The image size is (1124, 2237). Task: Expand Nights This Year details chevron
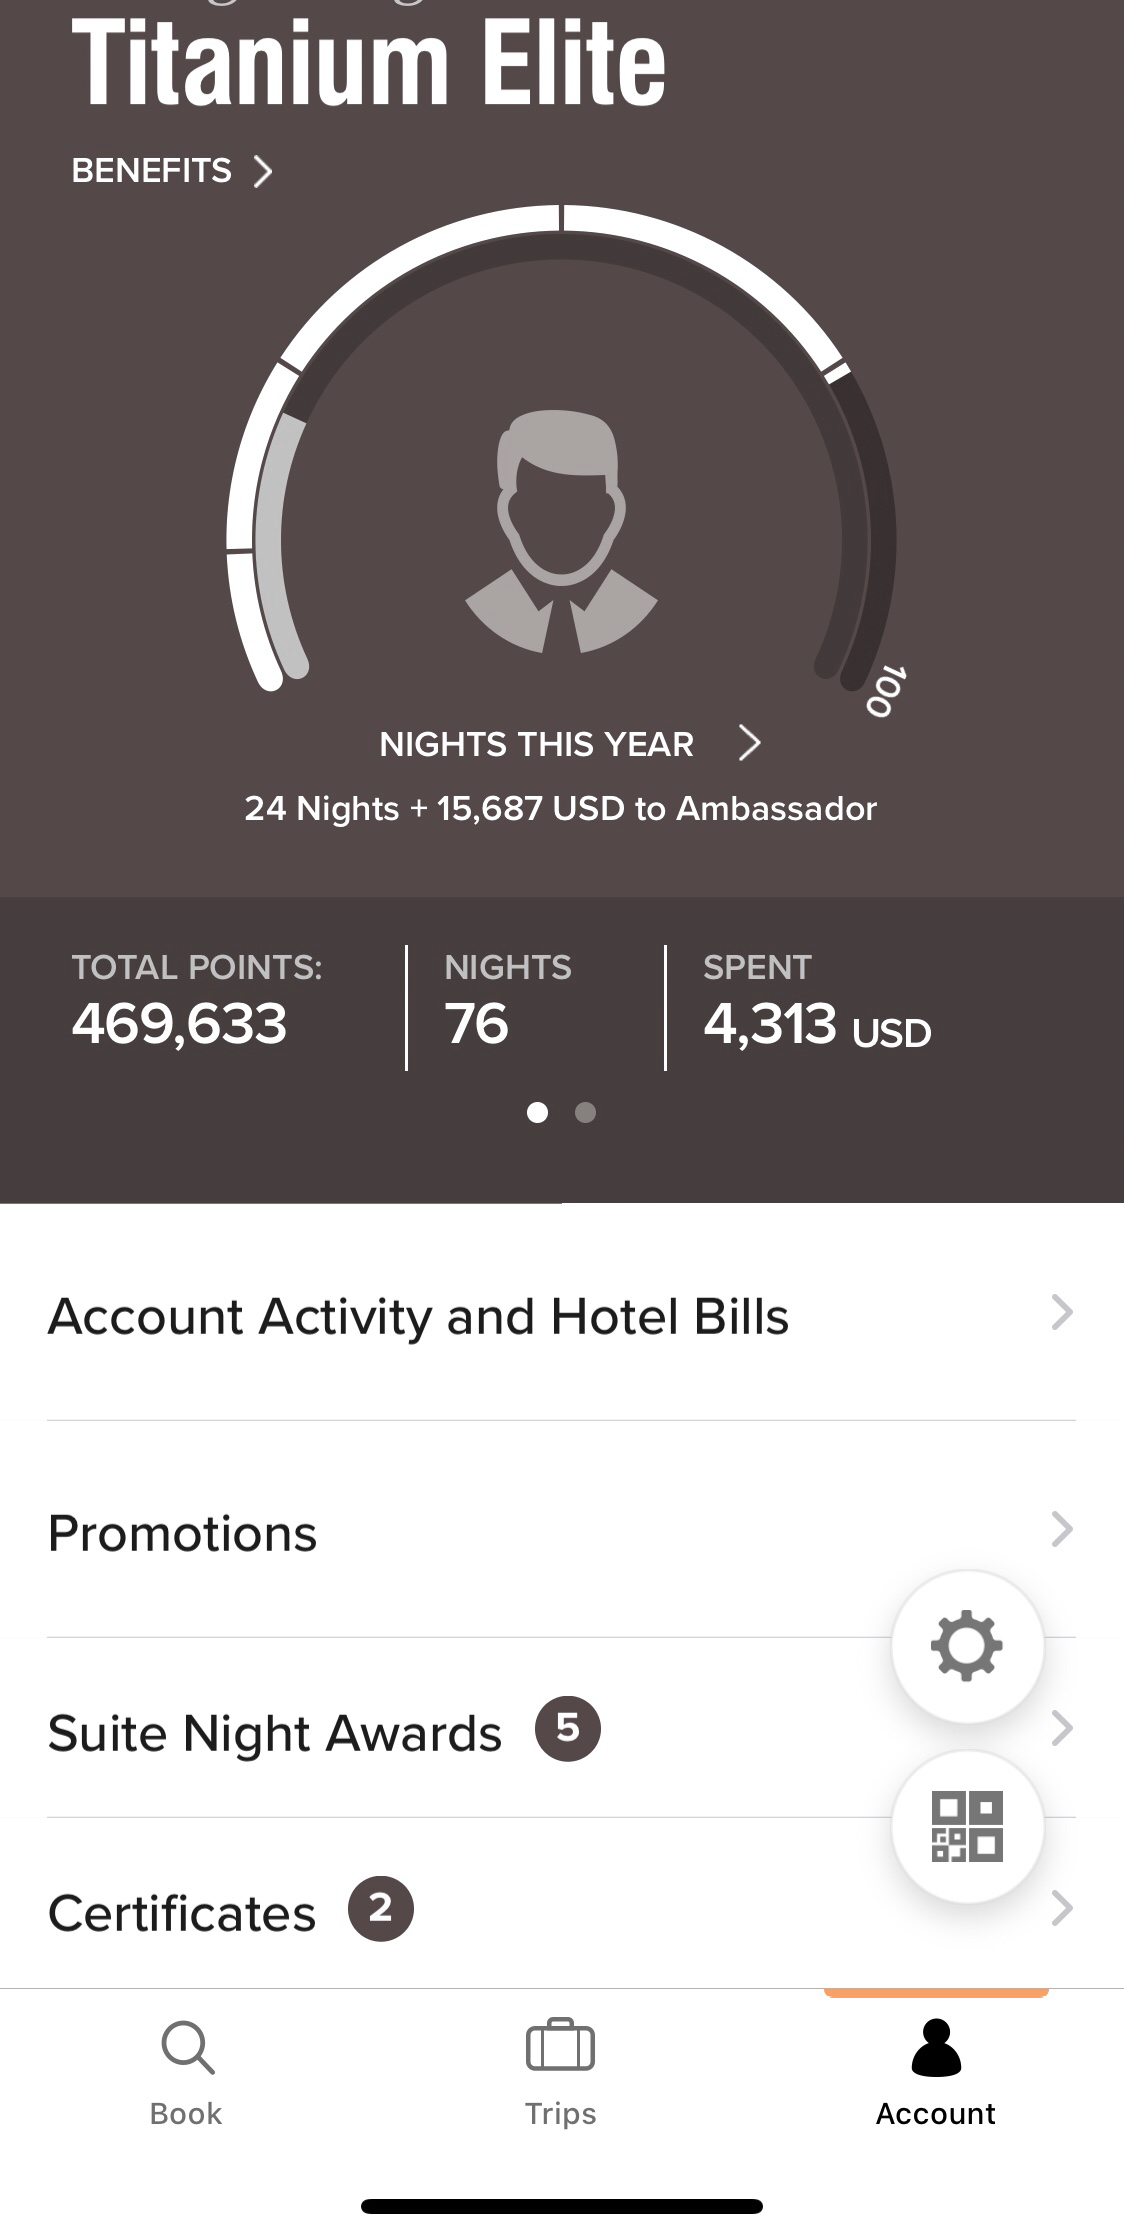click(749, 743)
